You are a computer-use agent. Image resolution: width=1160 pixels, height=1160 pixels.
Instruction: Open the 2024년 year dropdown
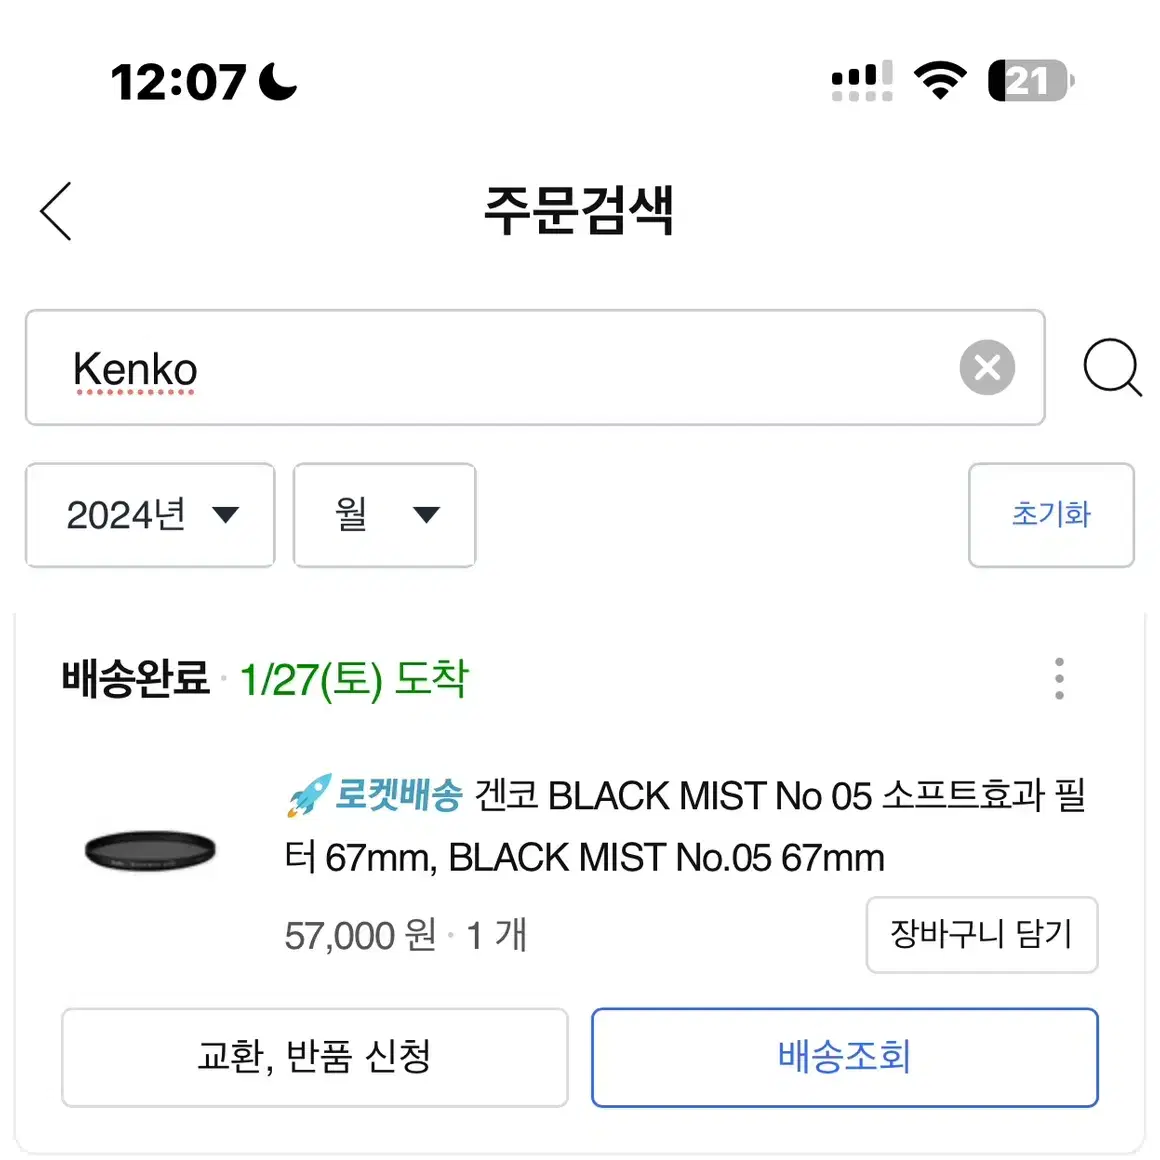pos(150,515)
